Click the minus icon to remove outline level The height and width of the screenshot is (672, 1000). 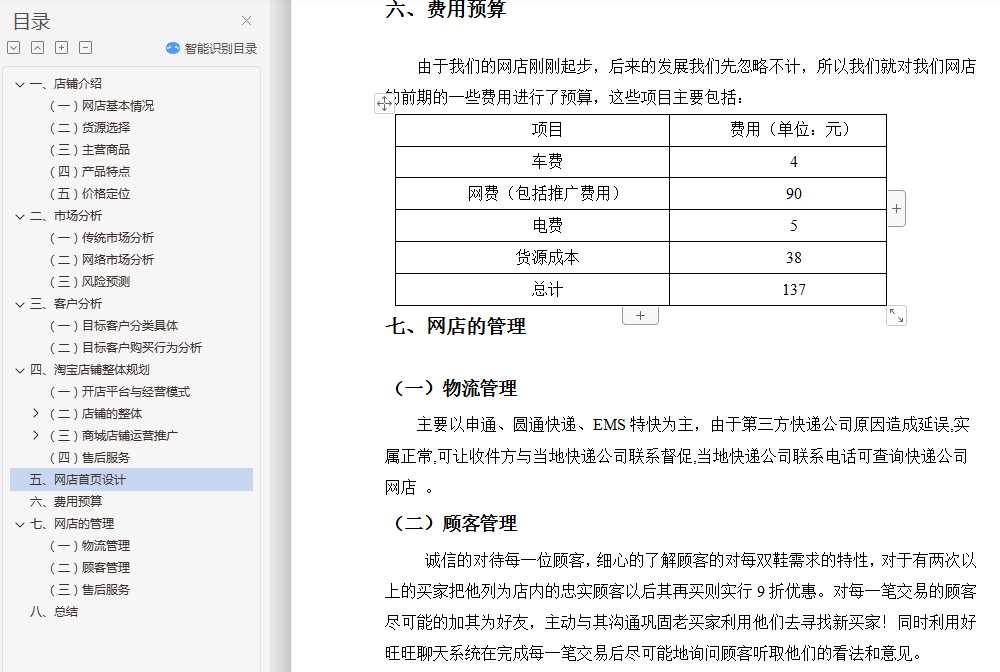click(85, 48)
